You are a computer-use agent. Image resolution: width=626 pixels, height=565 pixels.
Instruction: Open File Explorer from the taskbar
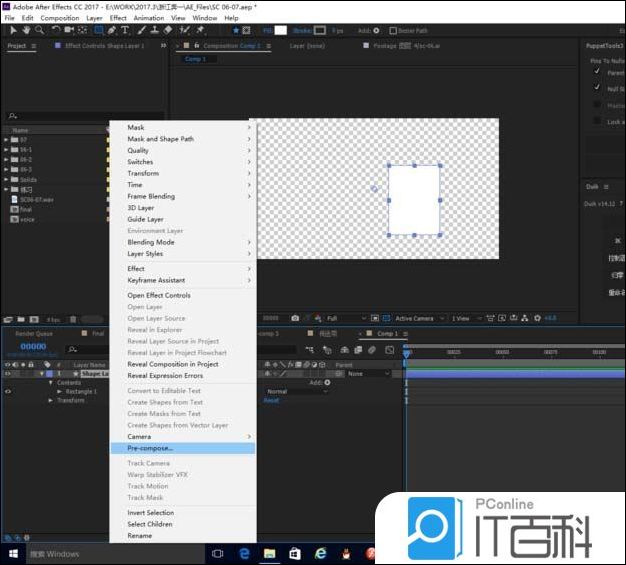(x=269, y=553)
